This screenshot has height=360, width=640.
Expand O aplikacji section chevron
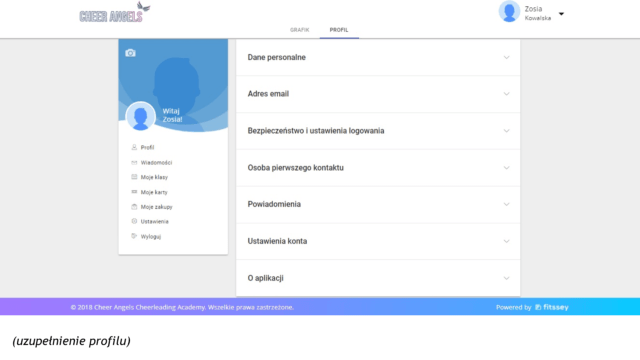click(506, 278)
